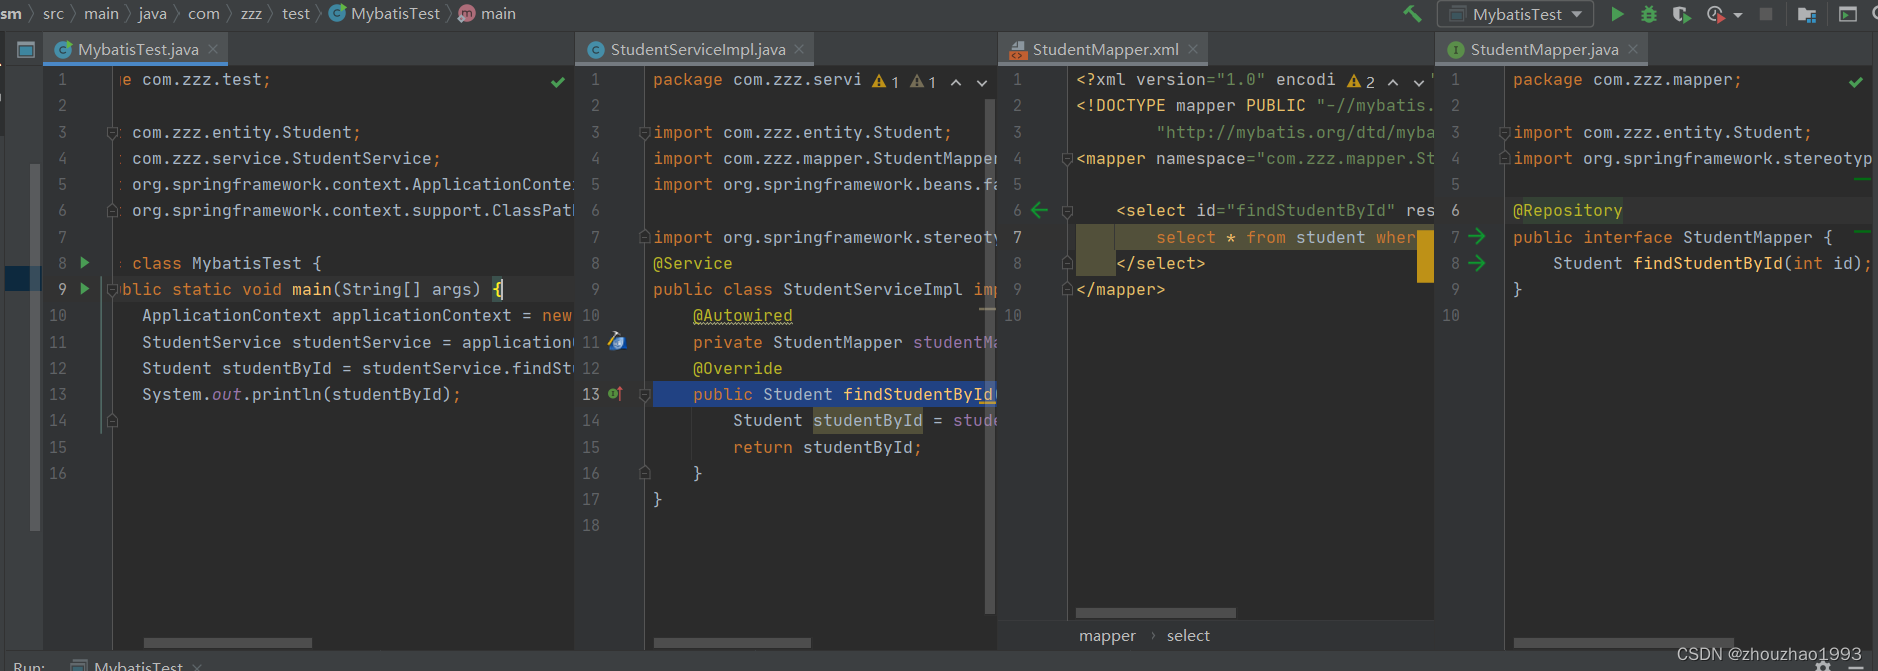Viewport: 1878px width, 671px height.
Task: Click the green left-arrow navigate icon on XML line 6
Action: (1040, 210)
